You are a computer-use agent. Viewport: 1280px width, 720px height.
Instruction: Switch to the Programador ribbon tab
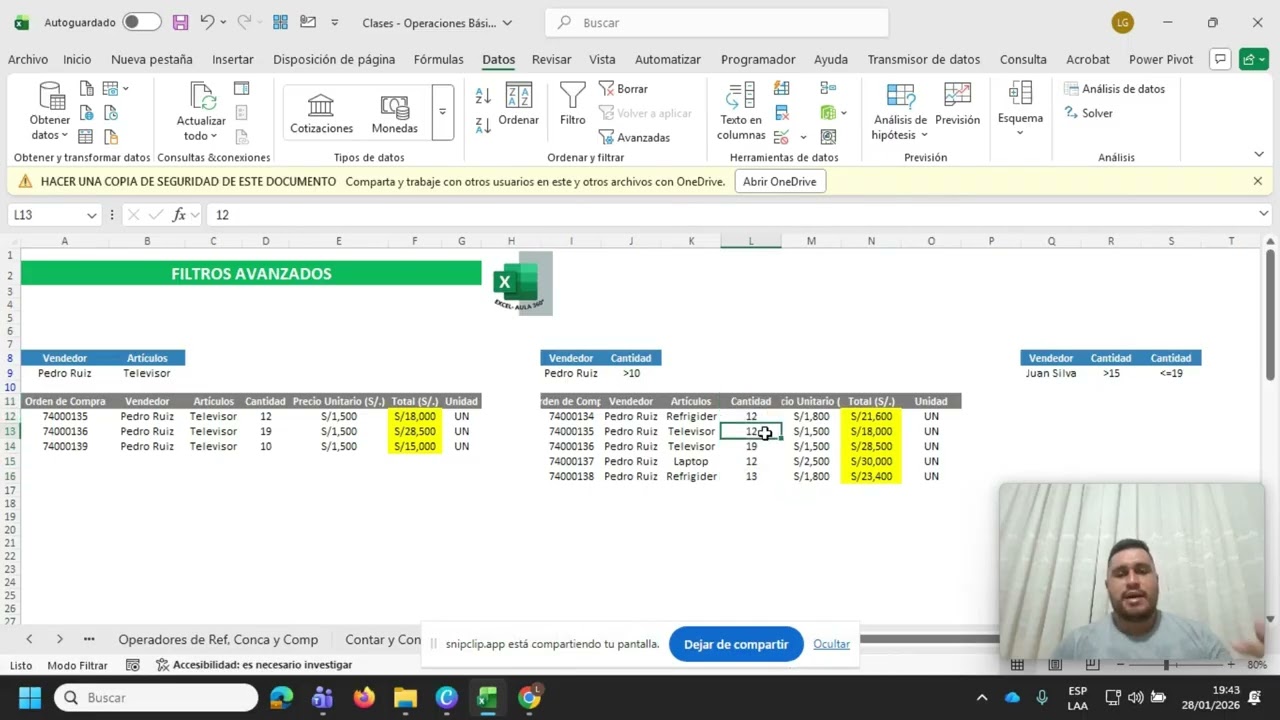(758, 59)
